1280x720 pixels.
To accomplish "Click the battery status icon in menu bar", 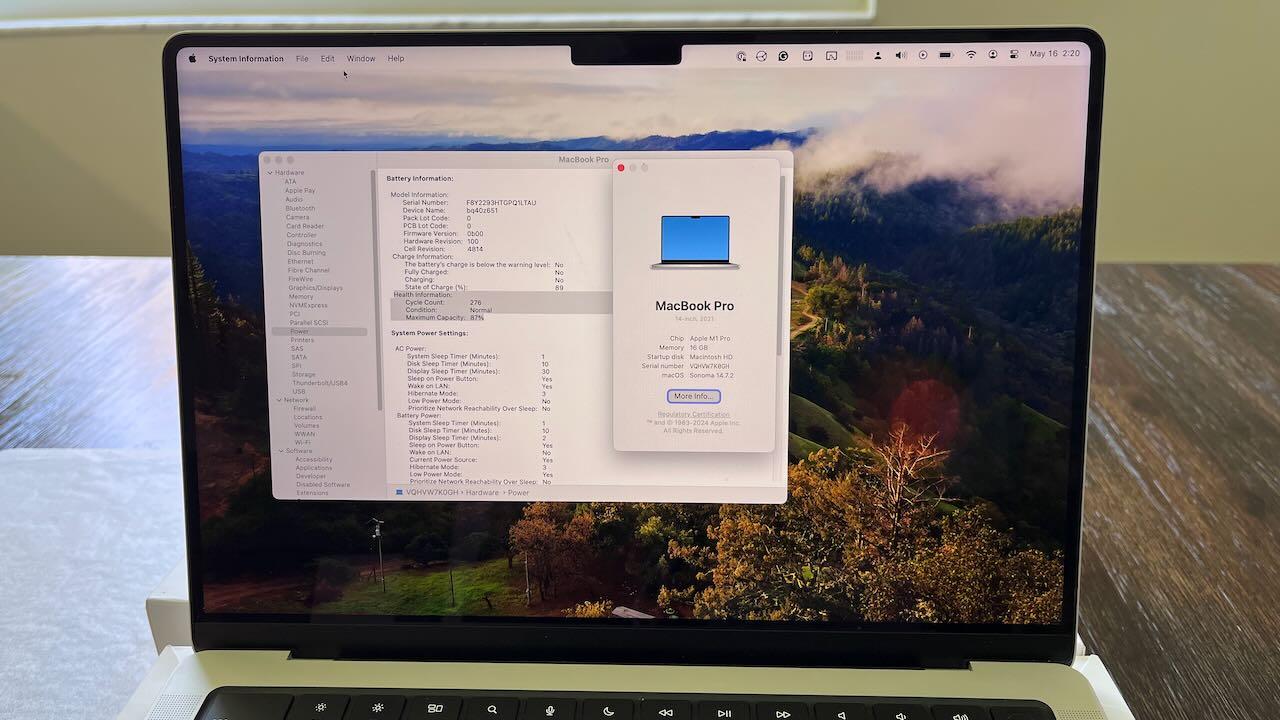I will click(946, 55).
